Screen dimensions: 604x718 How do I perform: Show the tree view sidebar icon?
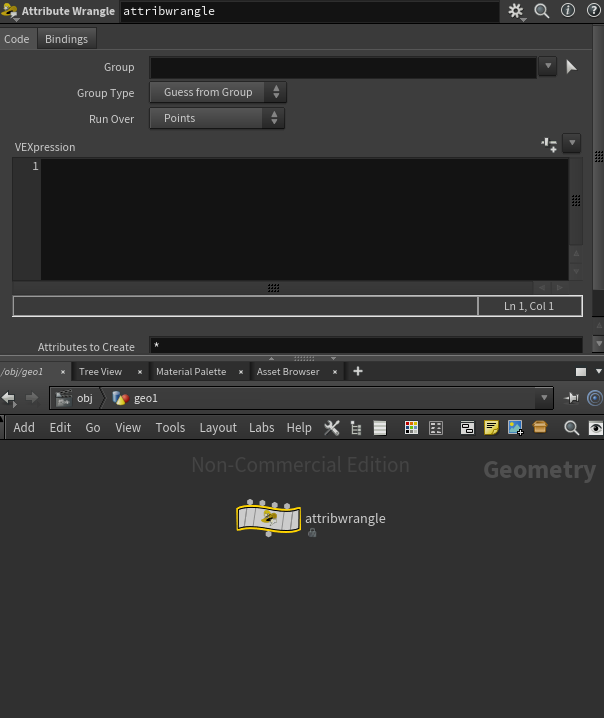356,428
